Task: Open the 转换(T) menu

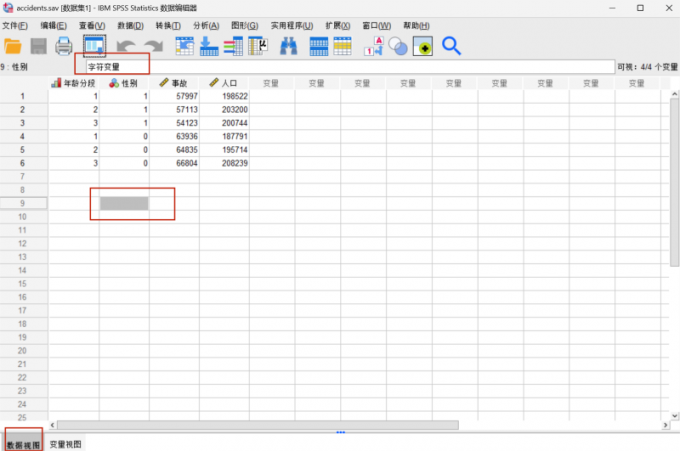Action: click(168, 25)
